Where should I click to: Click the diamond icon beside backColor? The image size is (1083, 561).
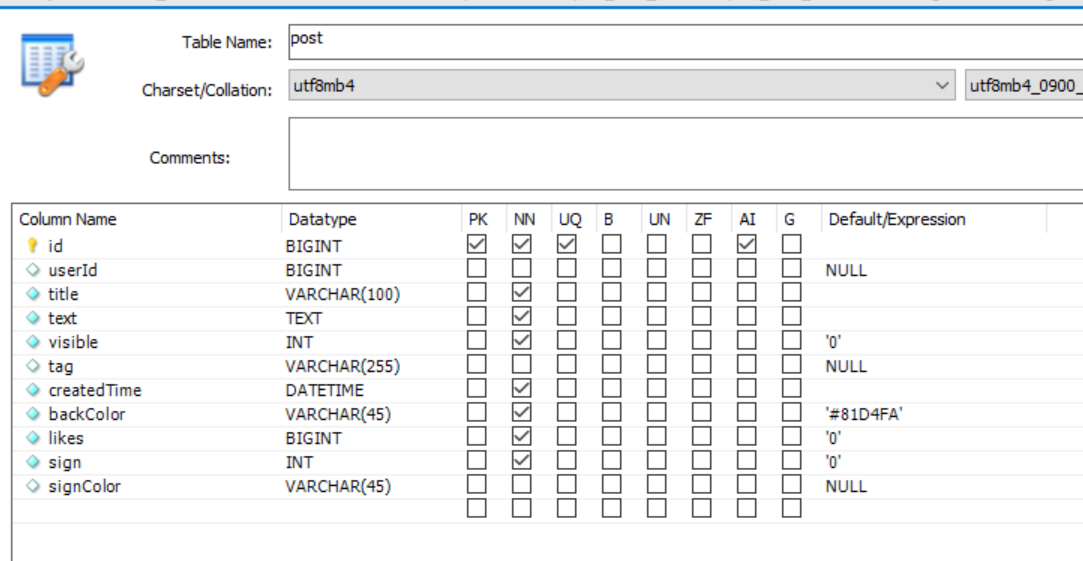[32, 414]
